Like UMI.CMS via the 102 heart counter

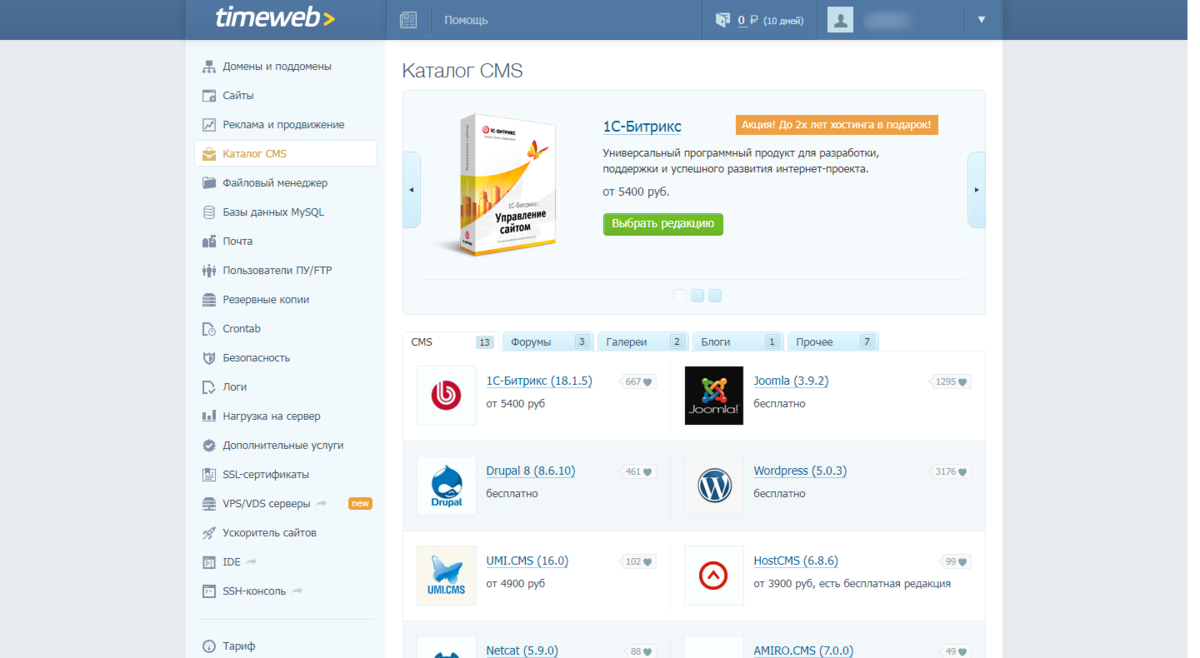point(638,562)
